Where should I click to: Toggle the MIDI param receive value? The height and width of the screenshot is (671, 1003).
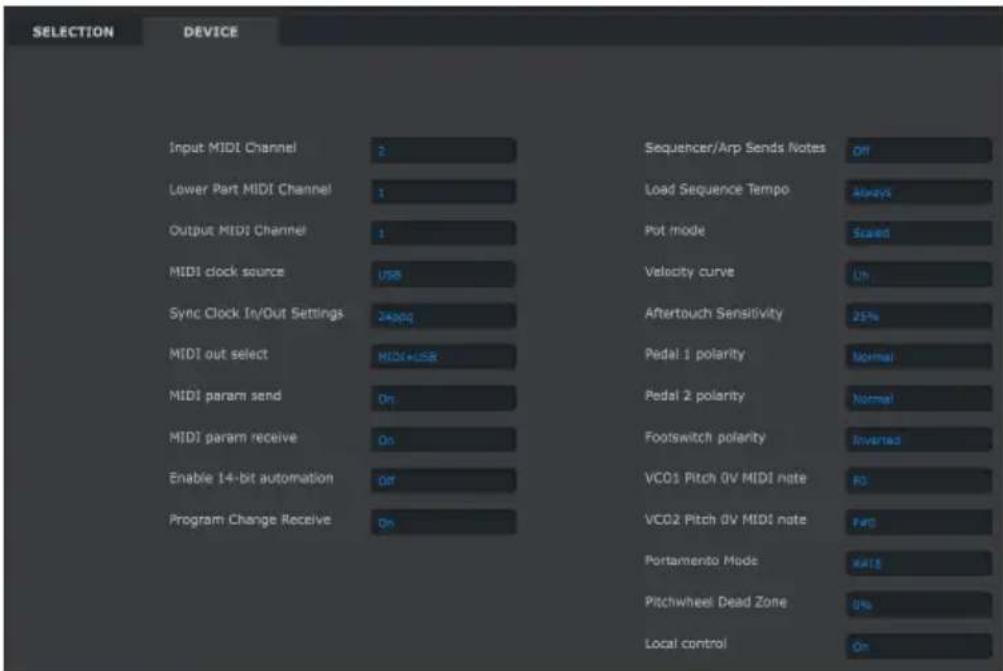tap(443, 440)
